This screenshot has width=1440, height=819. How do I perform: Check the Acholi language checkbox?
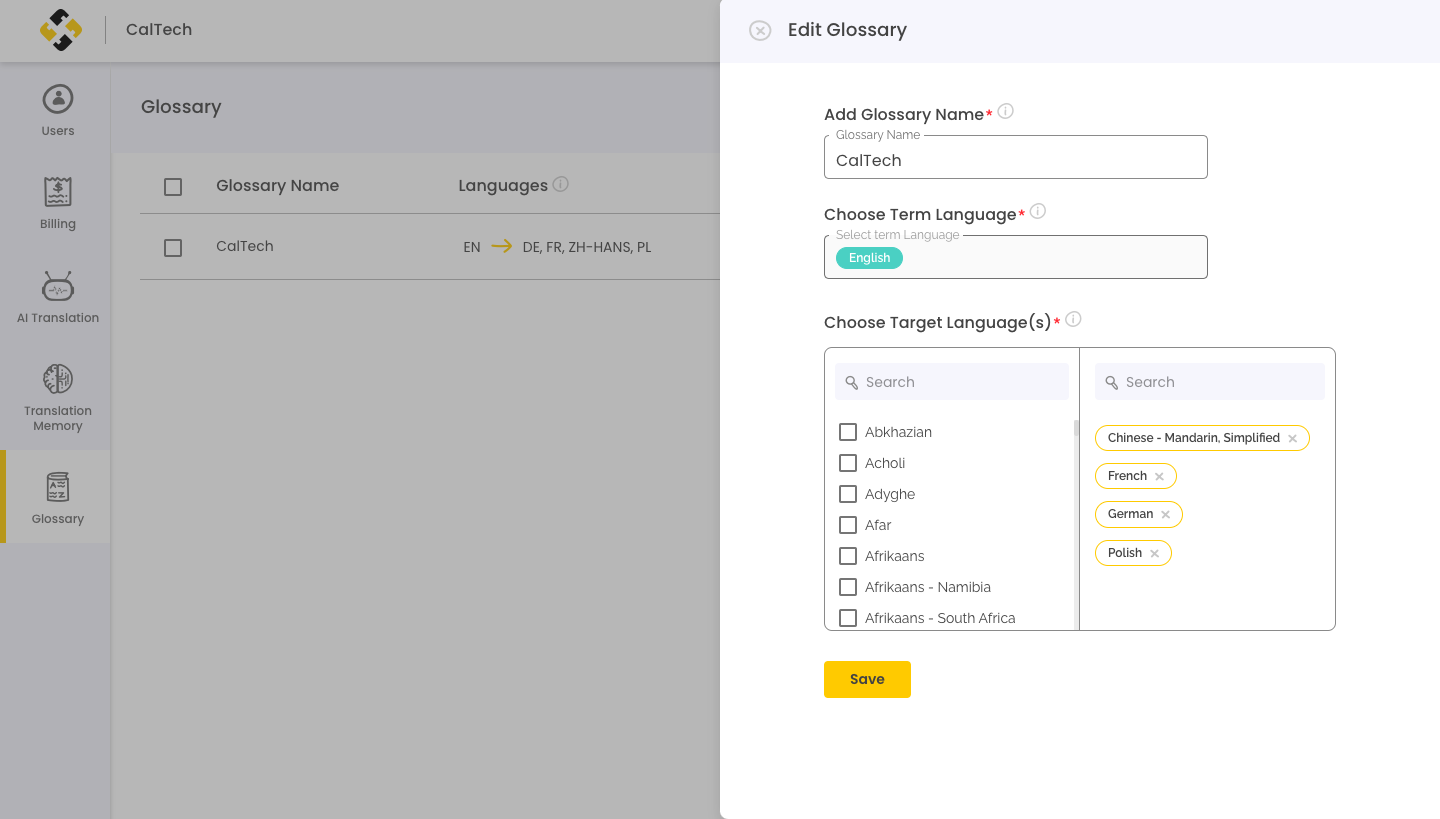tap(848, 463)
